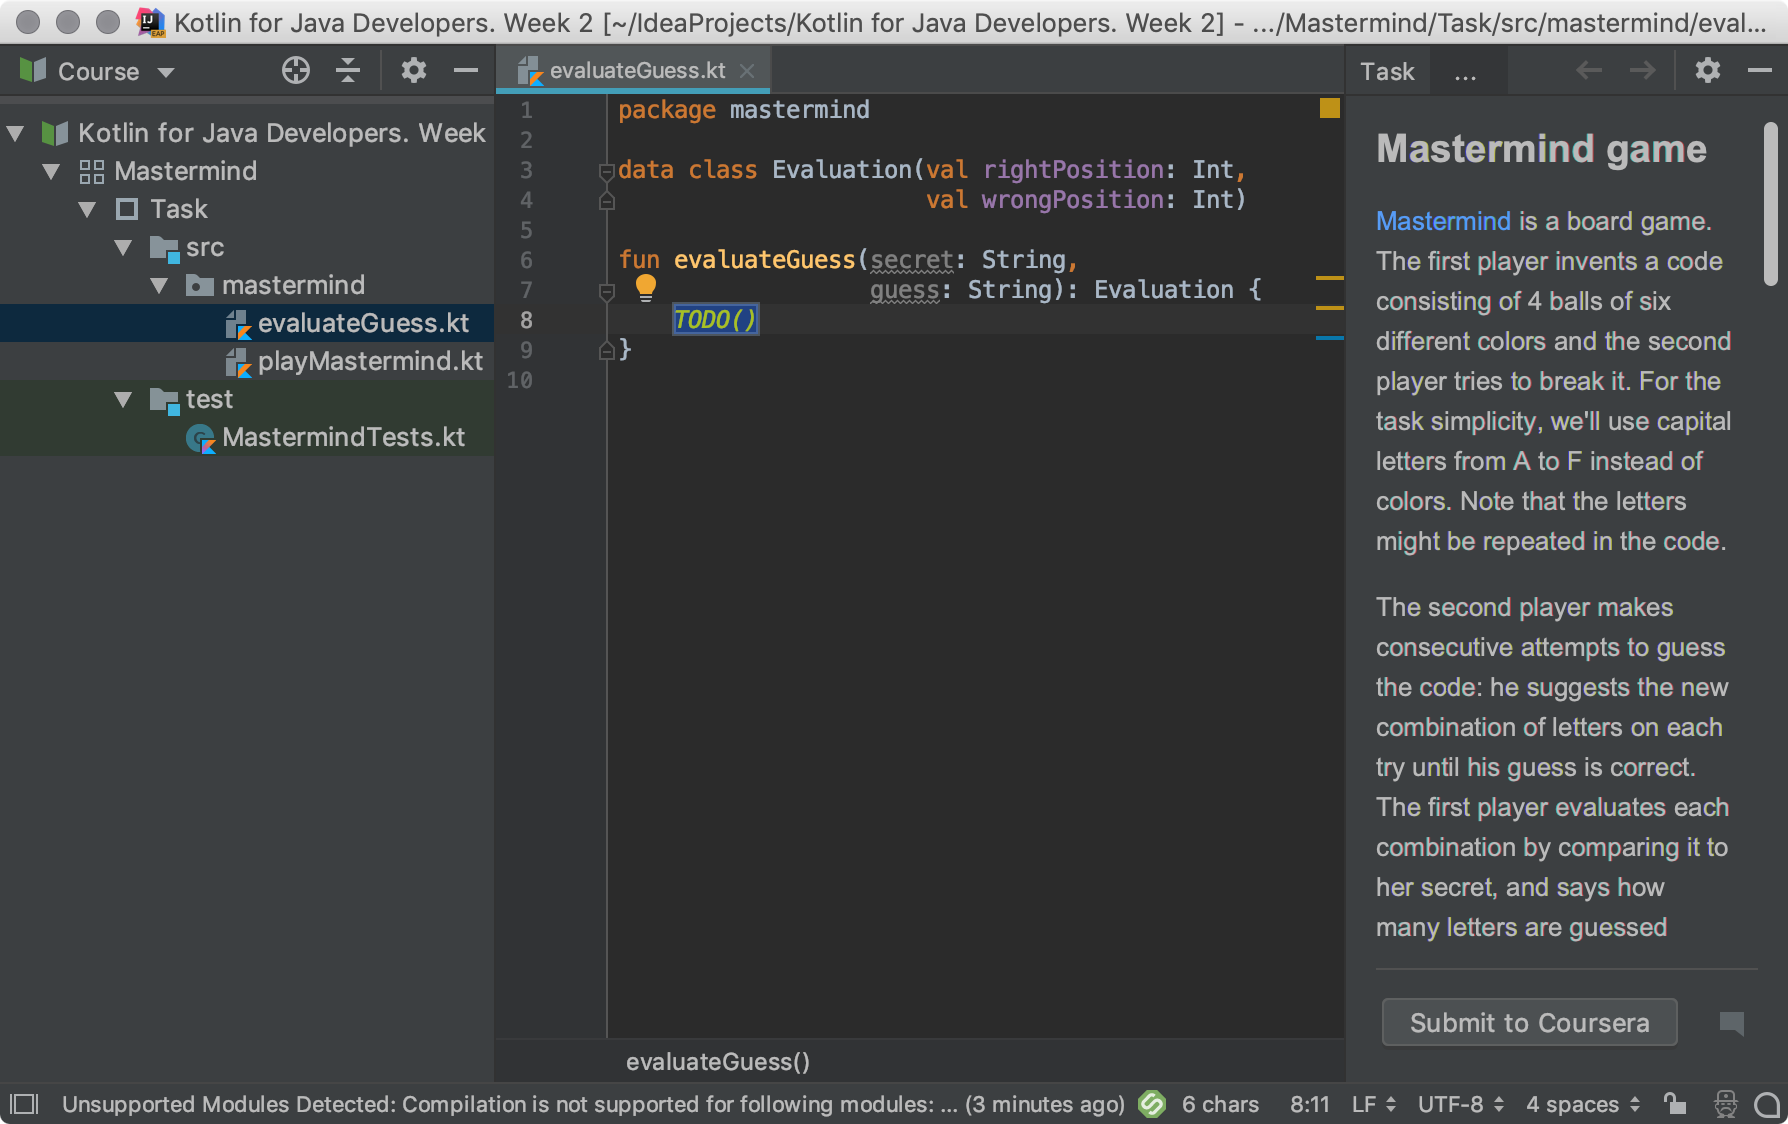Open the LF line separator dropdown

click(1373, 1104)
